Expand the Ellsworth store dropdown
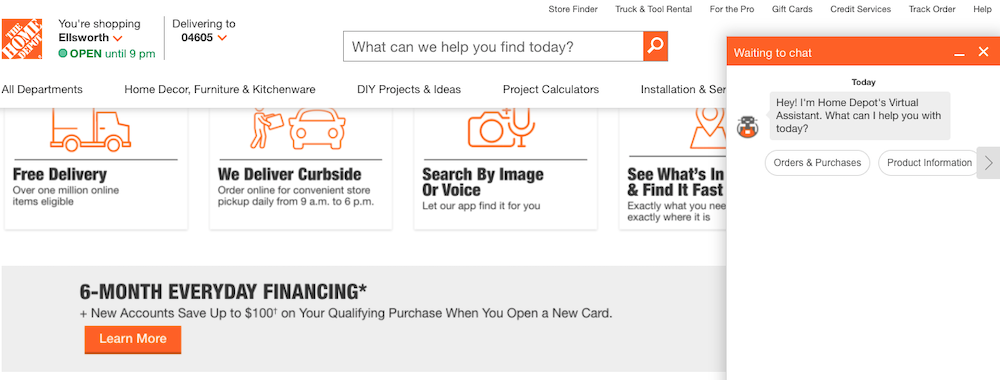 117,38
